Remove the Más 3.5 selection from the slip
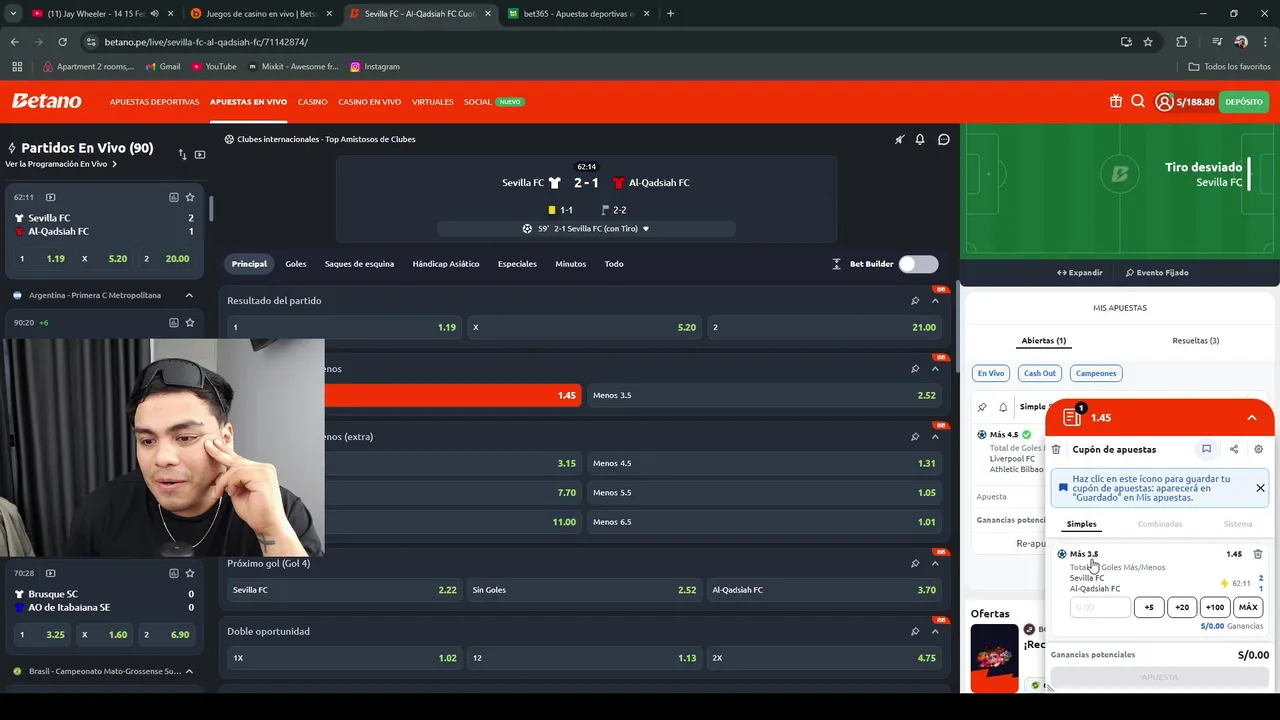Viewport: 1280px width, 720px height. [x=1258, y=554]
